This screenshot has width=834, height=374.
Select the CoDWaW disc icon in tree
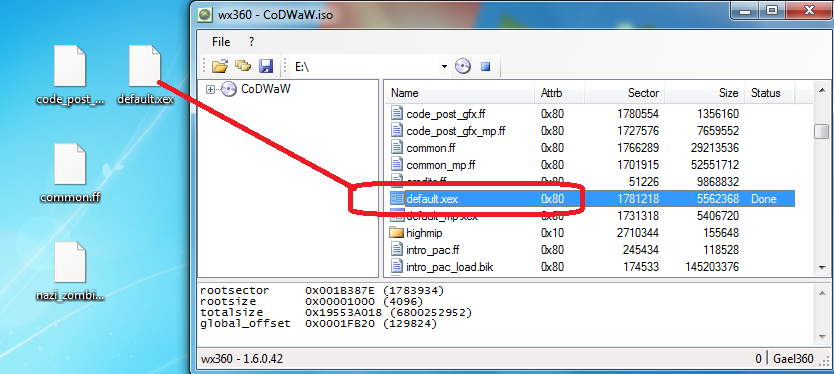point(229,89)
